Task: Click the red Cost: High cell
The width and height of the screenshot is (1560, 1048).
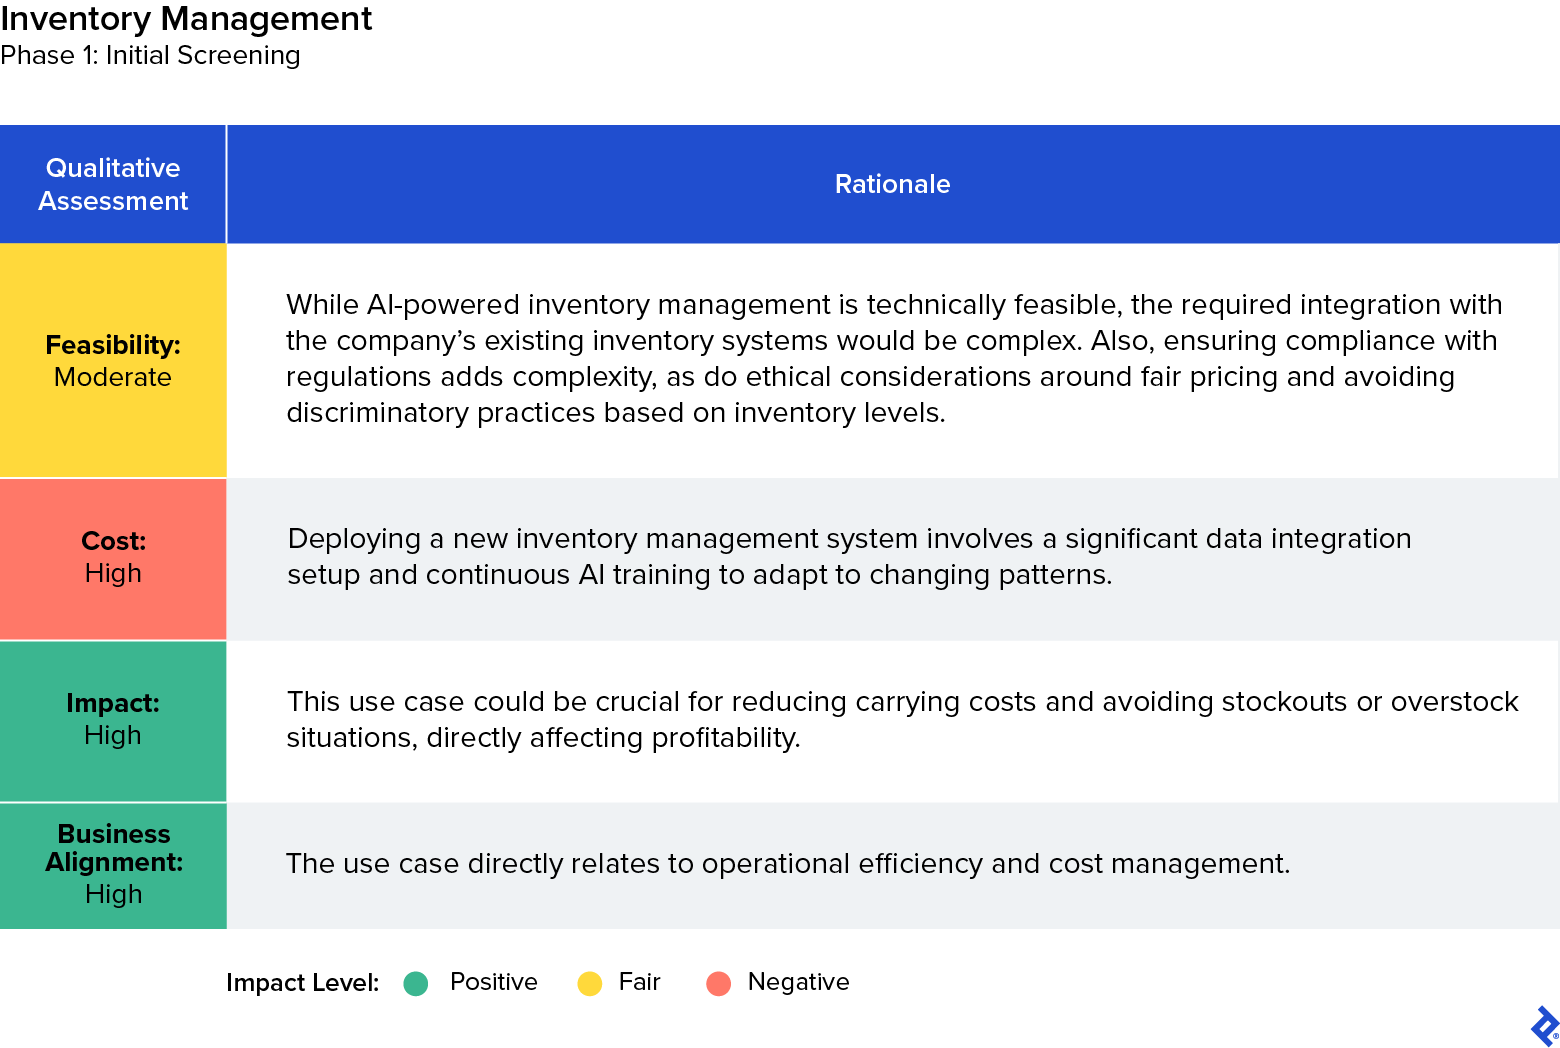Action: [x=113, y=558]
